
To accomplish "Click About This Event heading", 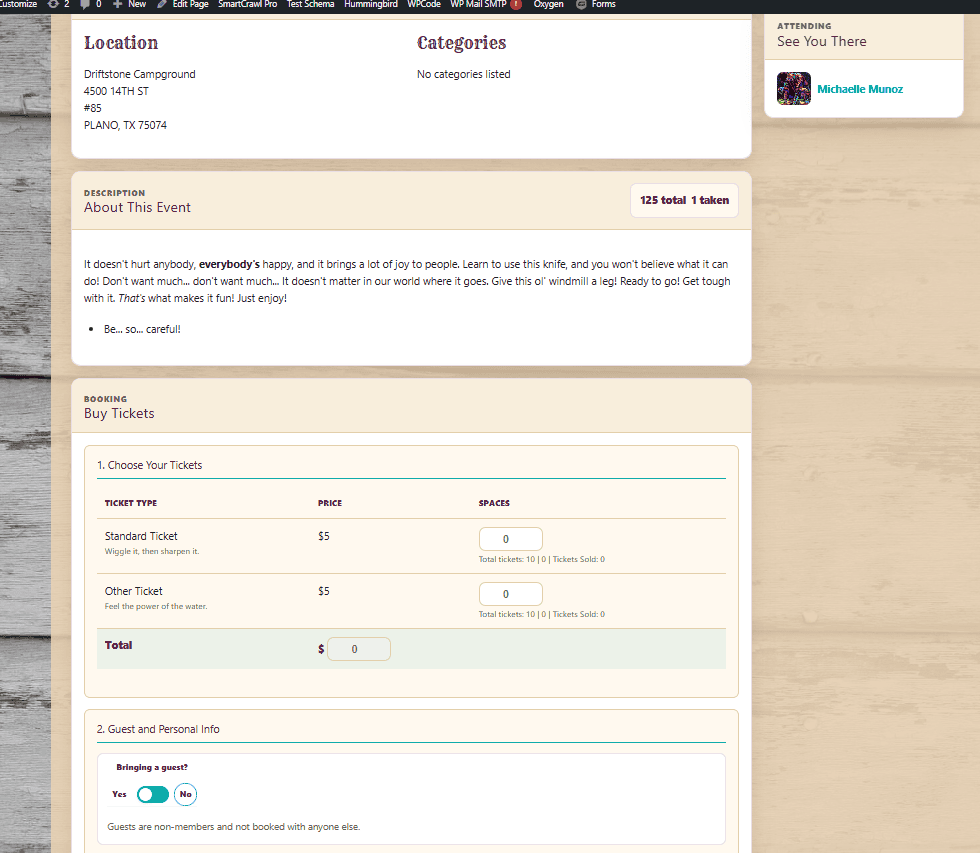I will (137, 207).
